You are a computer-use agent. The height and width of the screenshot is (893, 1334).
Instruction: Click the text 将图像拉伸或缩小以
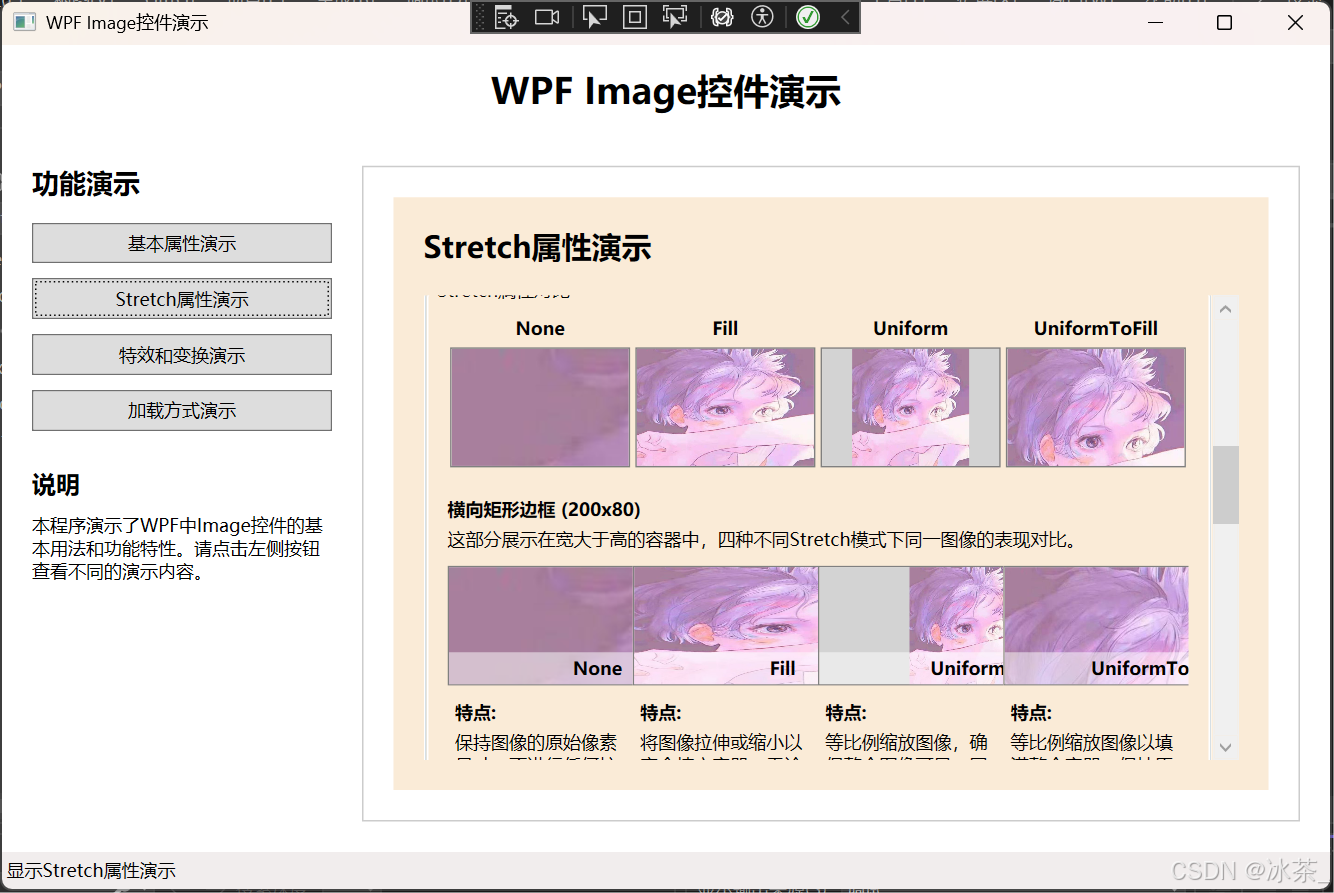(x=721, y=743)
